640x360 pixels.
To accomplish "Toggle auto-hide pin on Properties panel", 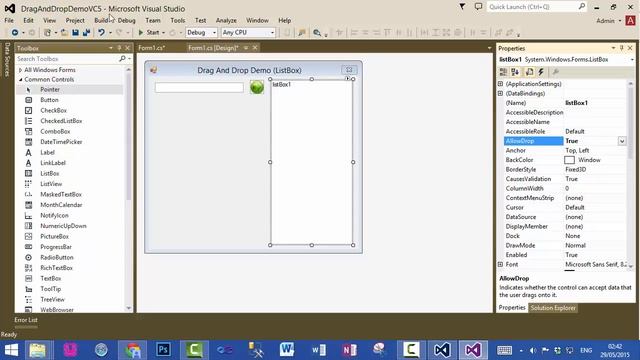I will [622, 48].
